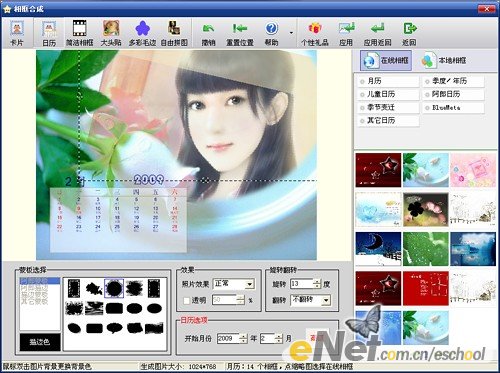This screenshot has height=373, width=500.
Task: Switch to the 在线相框 online frames tab
Action: [x=386, y=60]
